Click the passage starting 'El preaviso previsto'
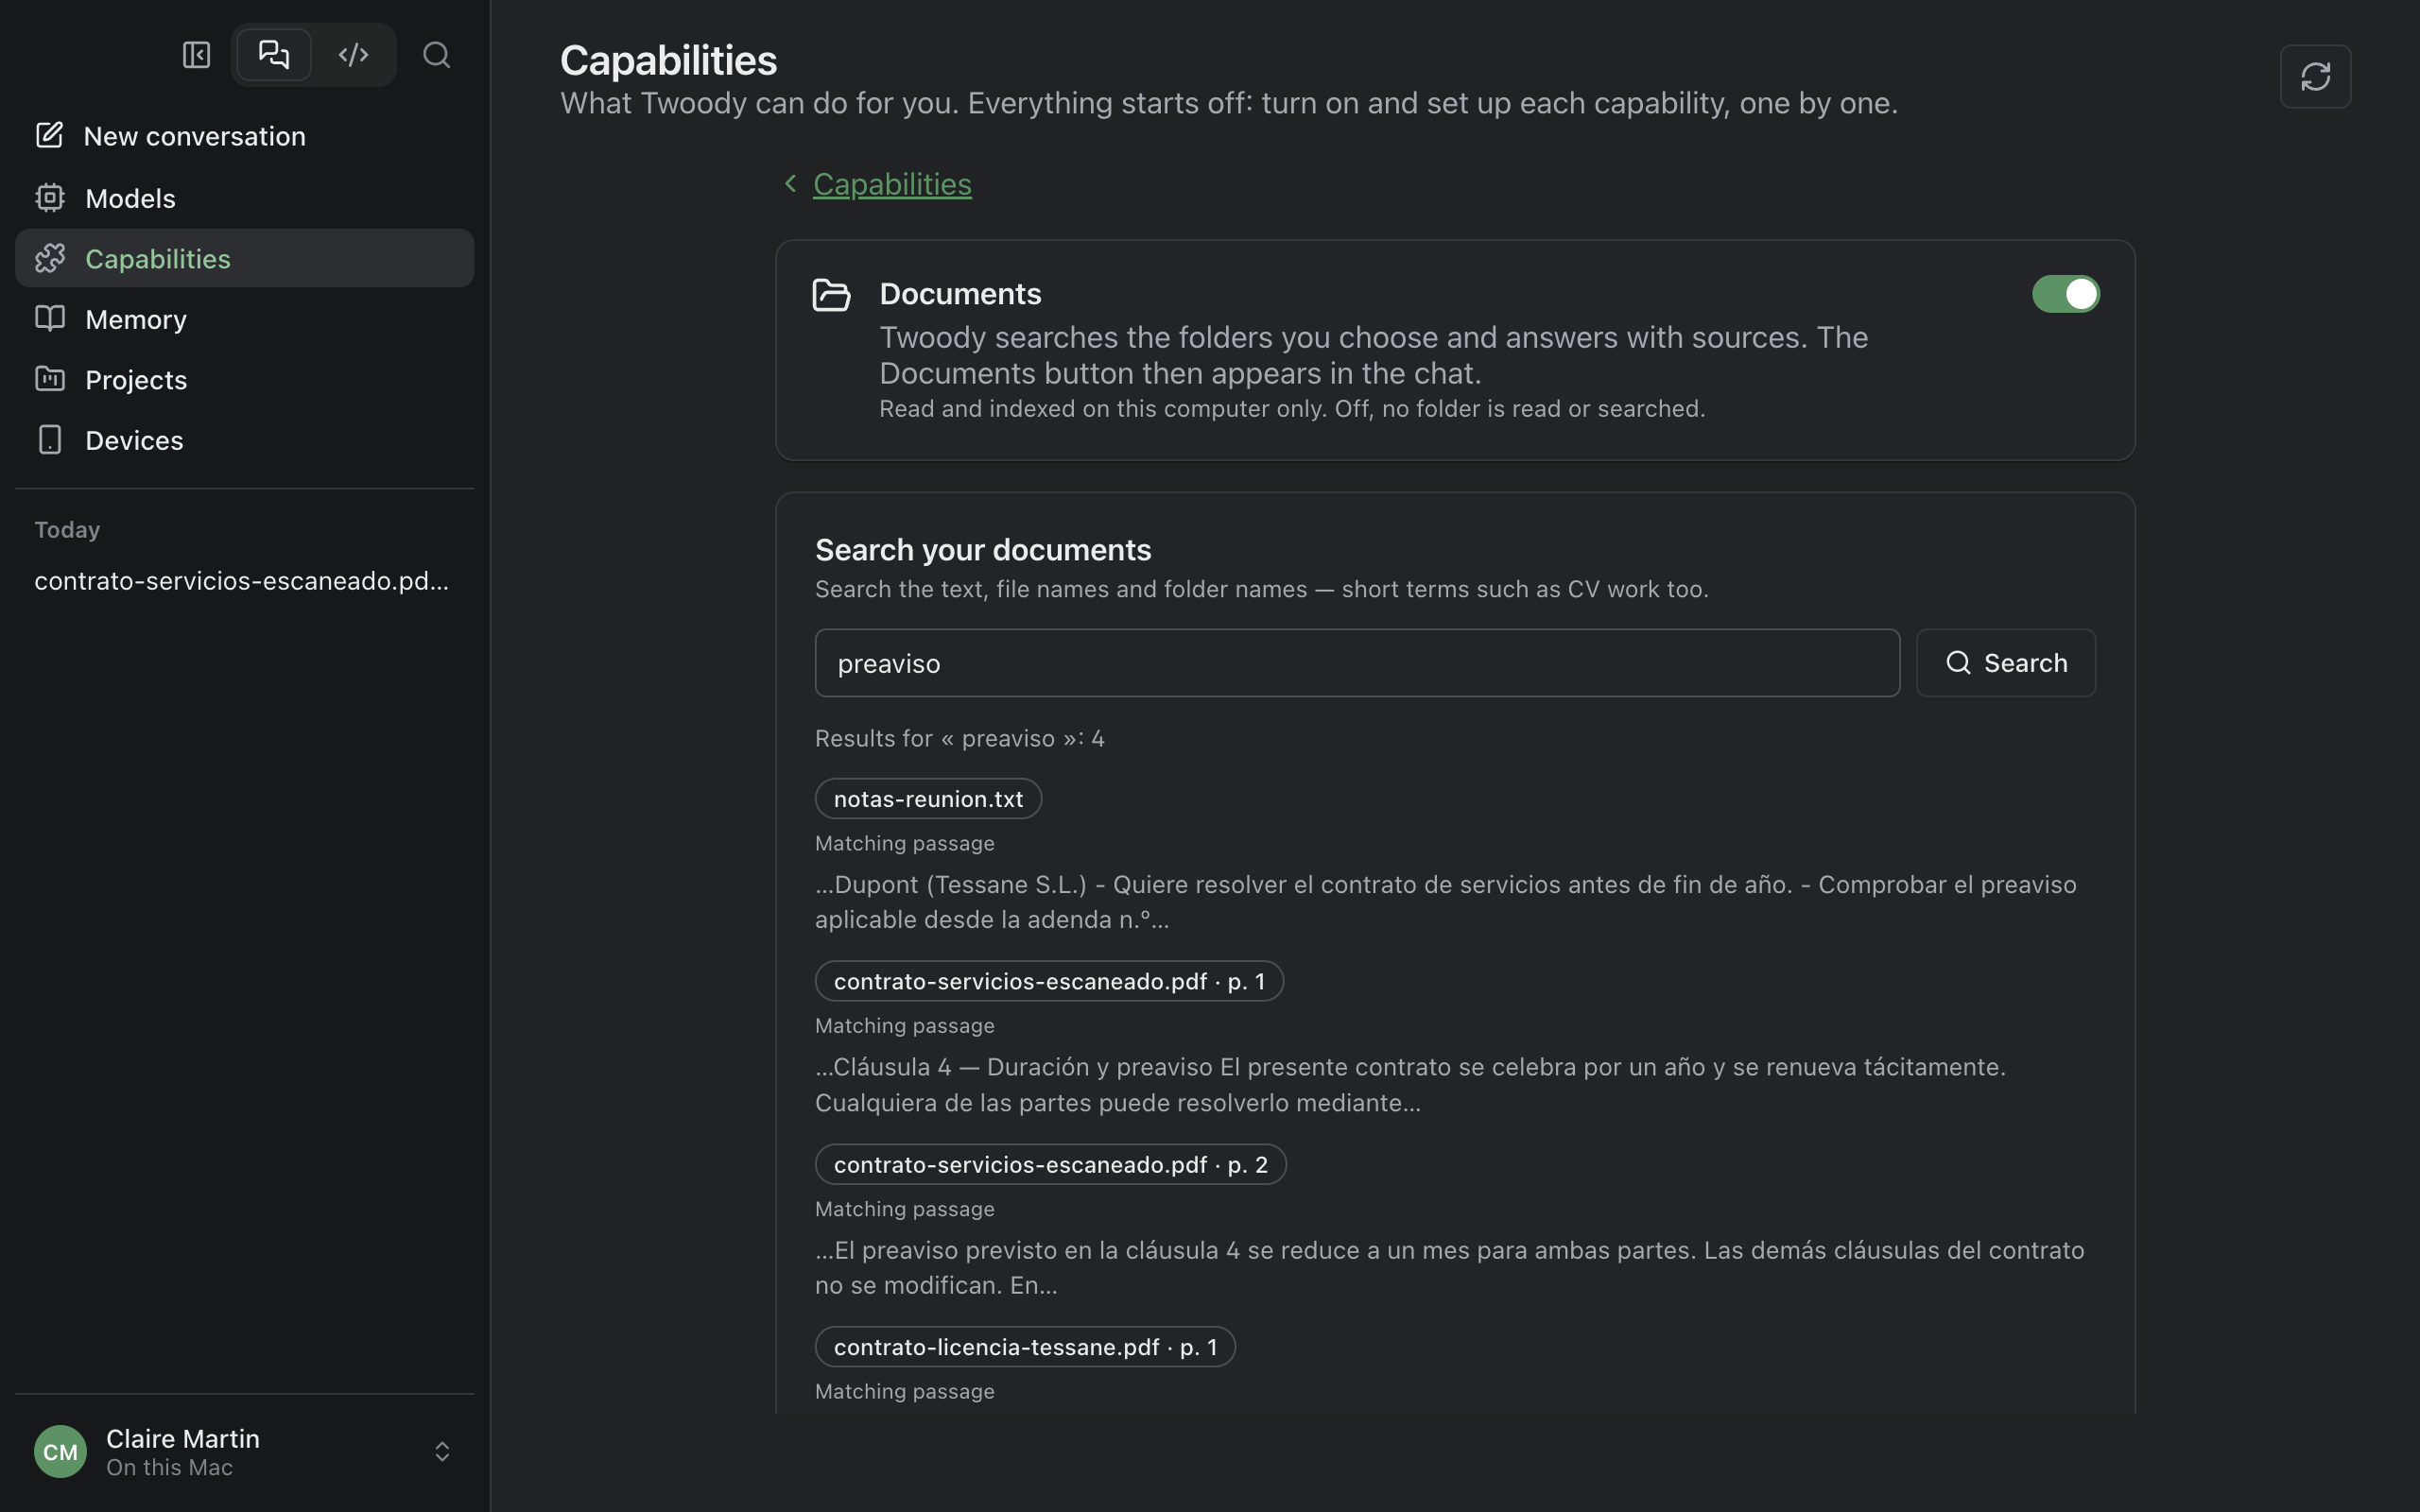Image resolution: width=2420 pixels, height=1512 pixels. pos(1449,1268)
